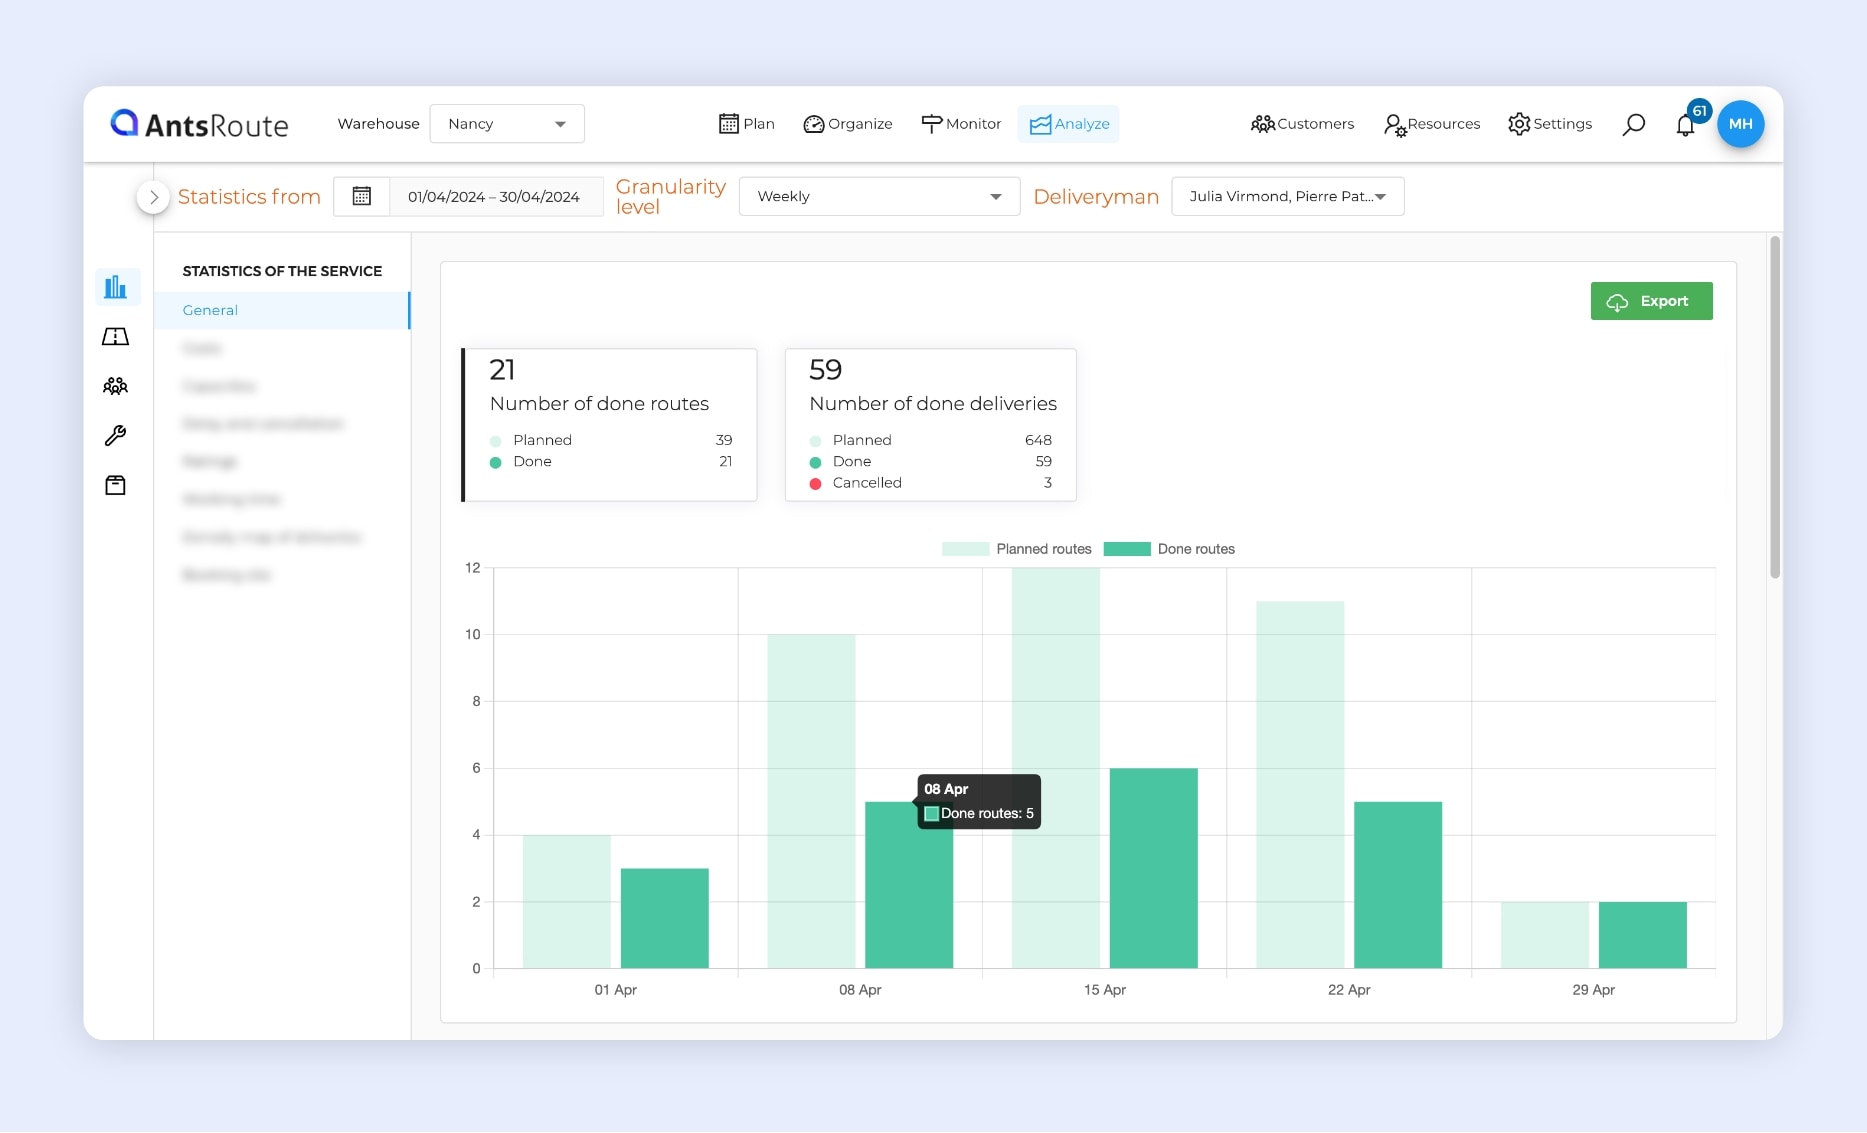
Task: Click the calendar date picker icon
Action: tap(362, 197)
